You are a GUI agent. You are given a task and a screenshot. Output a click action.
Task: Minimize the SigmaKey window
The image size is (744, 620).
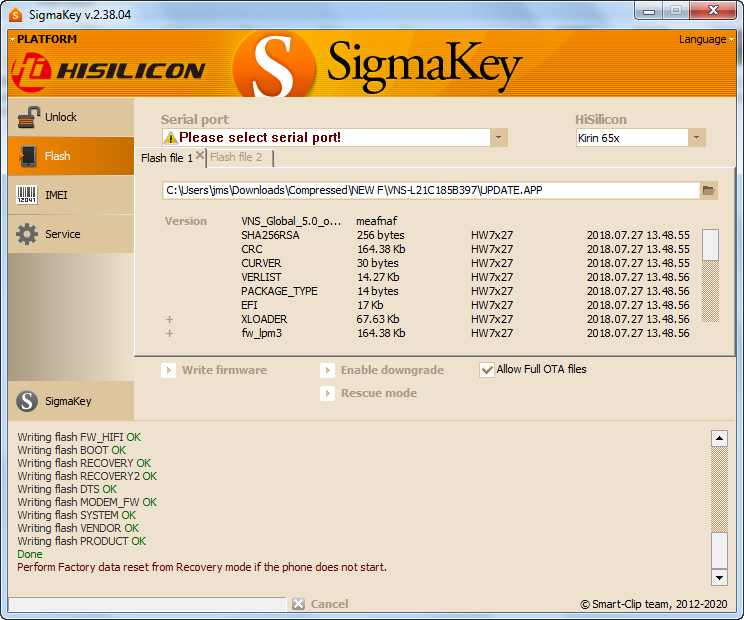pyautogui.click(x=650, y=11)
